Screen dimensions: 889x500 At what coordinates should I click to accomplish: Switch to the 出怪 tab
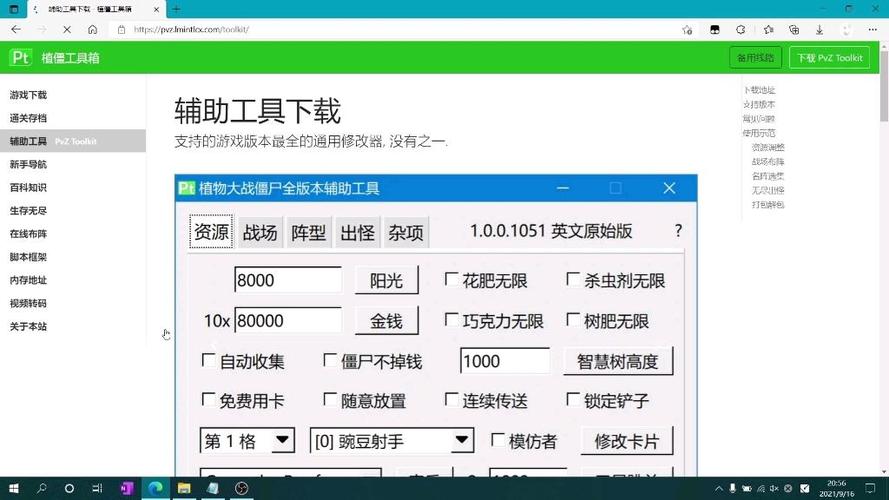click(357, 232)
